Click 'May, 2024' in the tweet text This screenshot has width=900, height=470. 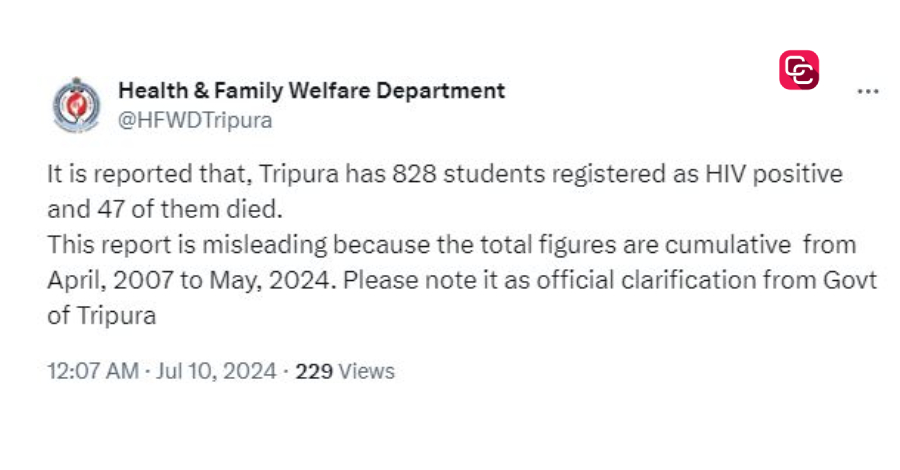click(x=270, y=281)
